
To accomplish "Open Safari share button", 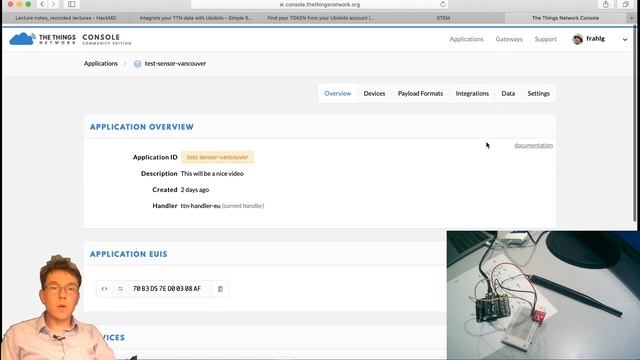I will coord(605,4).
